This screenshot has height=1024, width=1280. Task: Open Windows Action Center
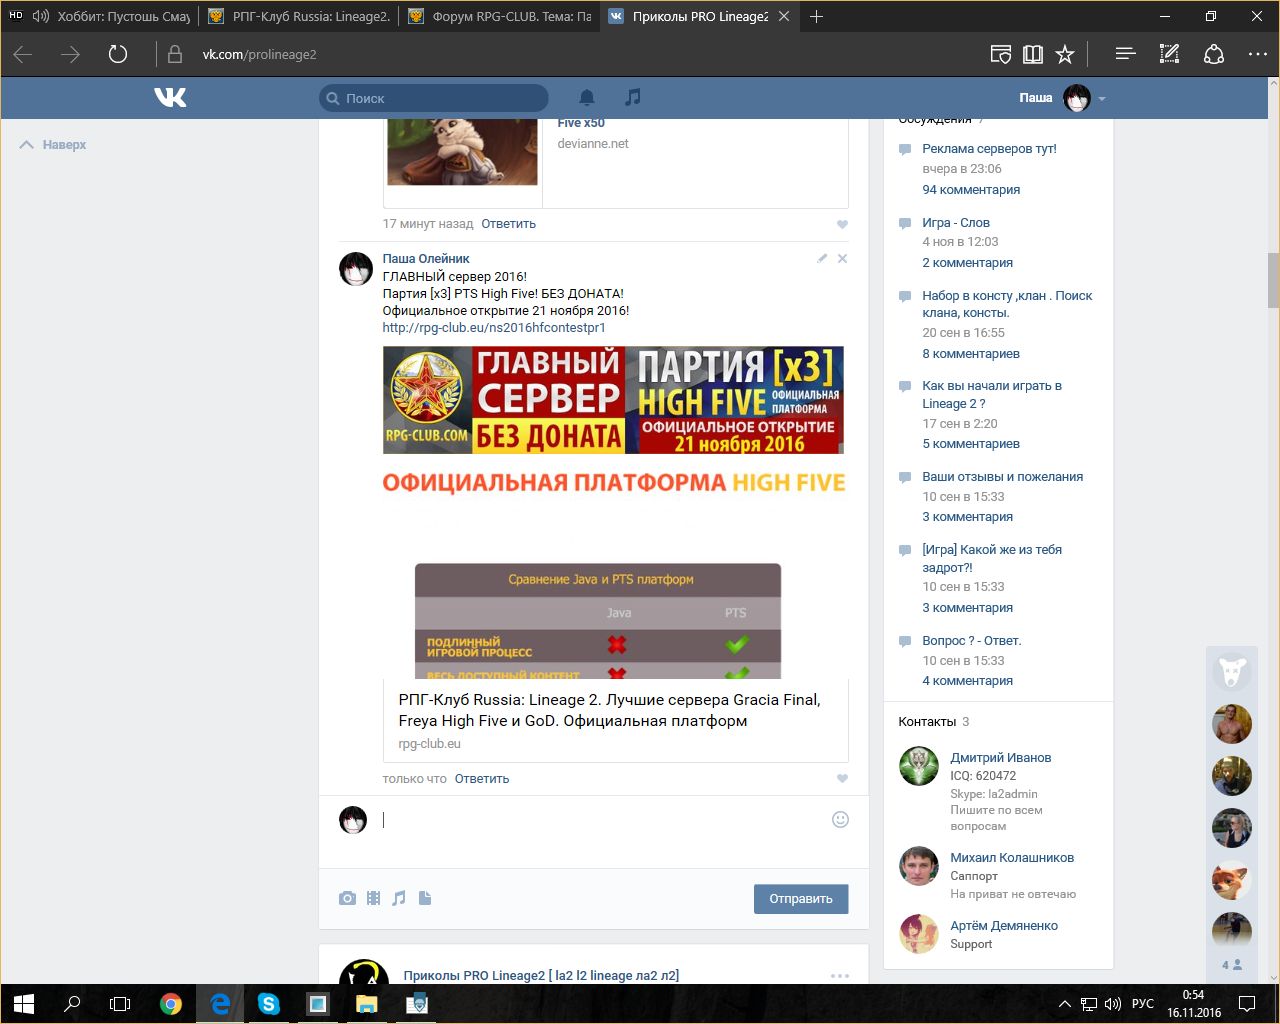tap(1247, 1004)
